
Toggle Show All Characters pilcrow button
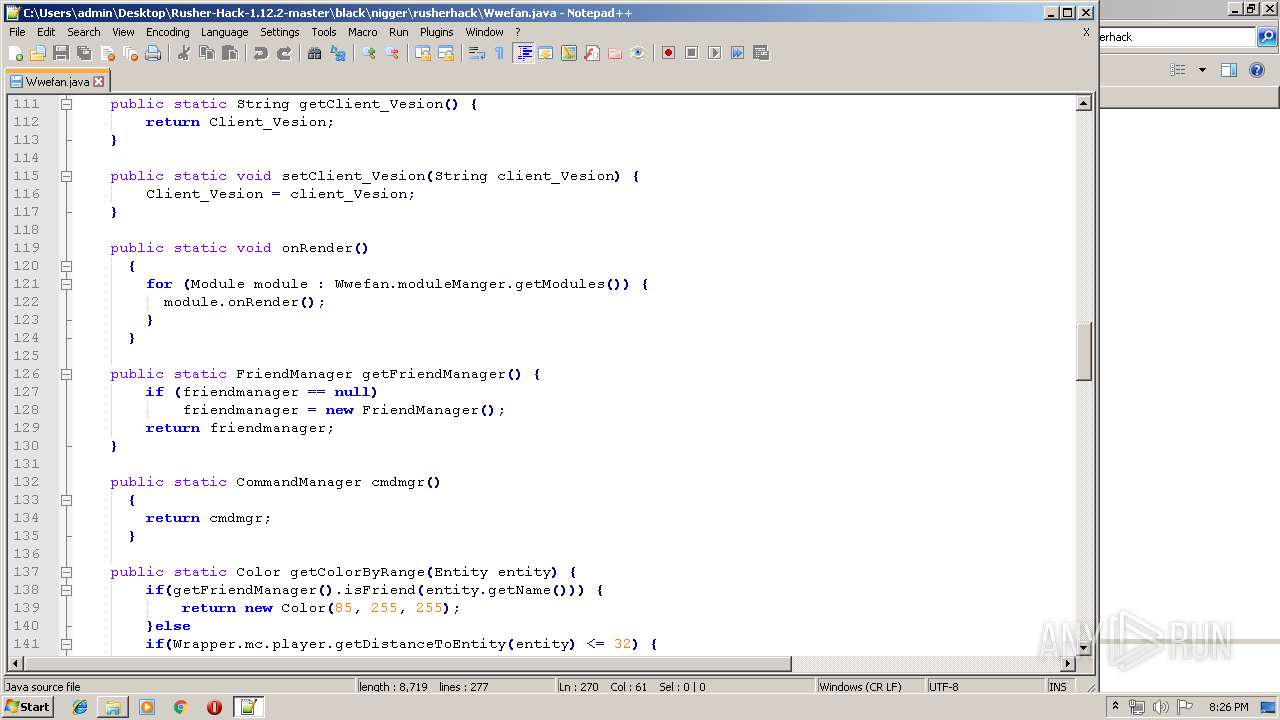pyautogui.click(x=499, y=53)
